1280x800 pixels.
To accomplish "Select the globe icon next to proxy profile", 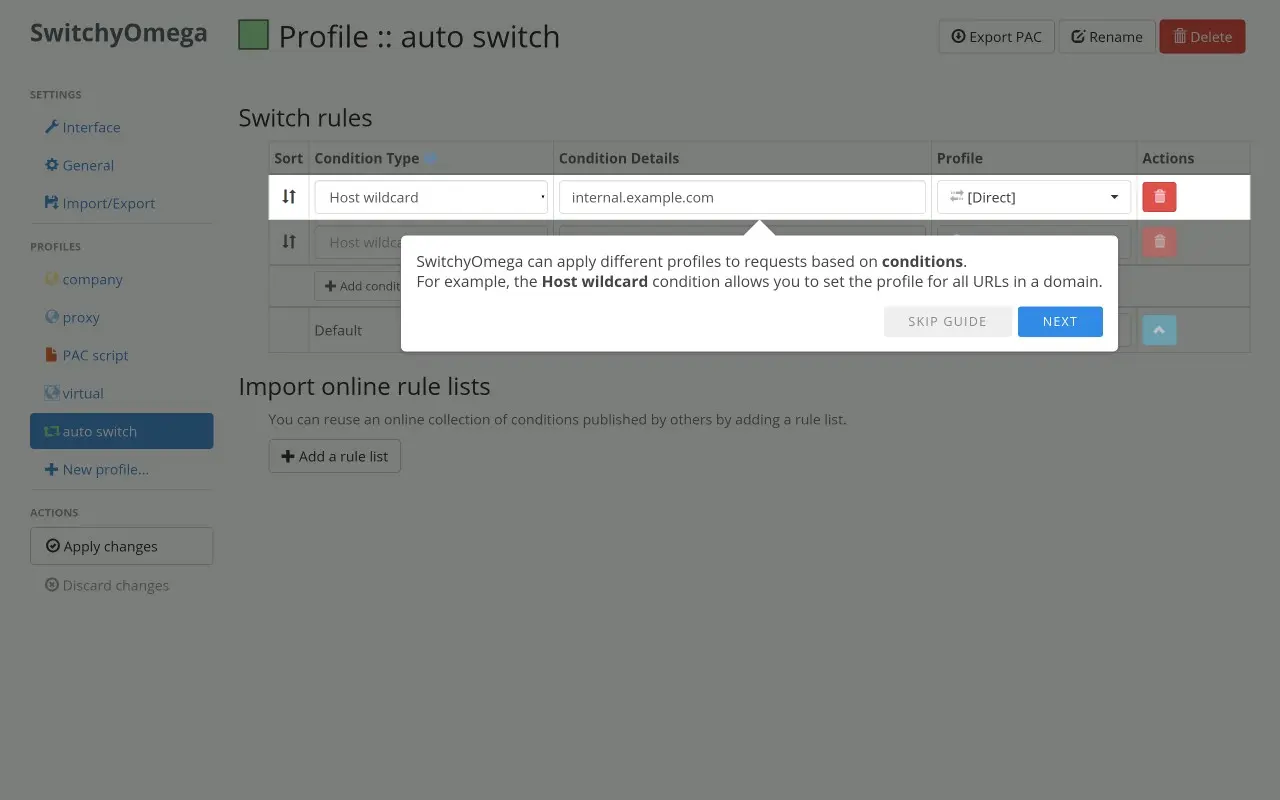I will coord(51,317).
